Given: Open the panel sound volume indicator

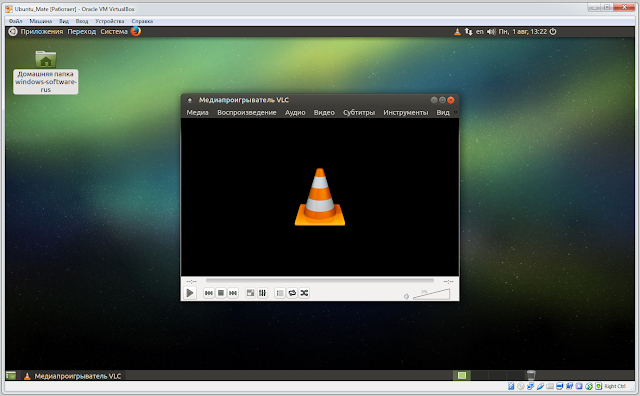Looking at the screenshot, I should click(491, 31).
